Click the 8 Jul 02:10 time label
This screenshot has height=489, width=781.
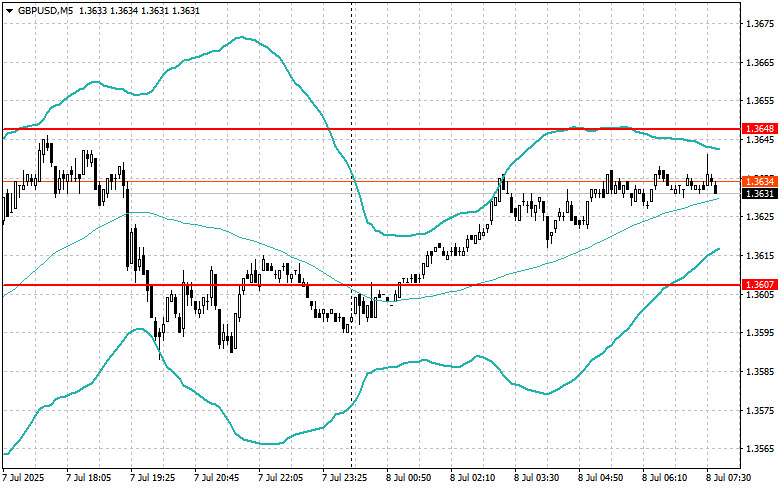pyautogui.click(x=473, y=478)
